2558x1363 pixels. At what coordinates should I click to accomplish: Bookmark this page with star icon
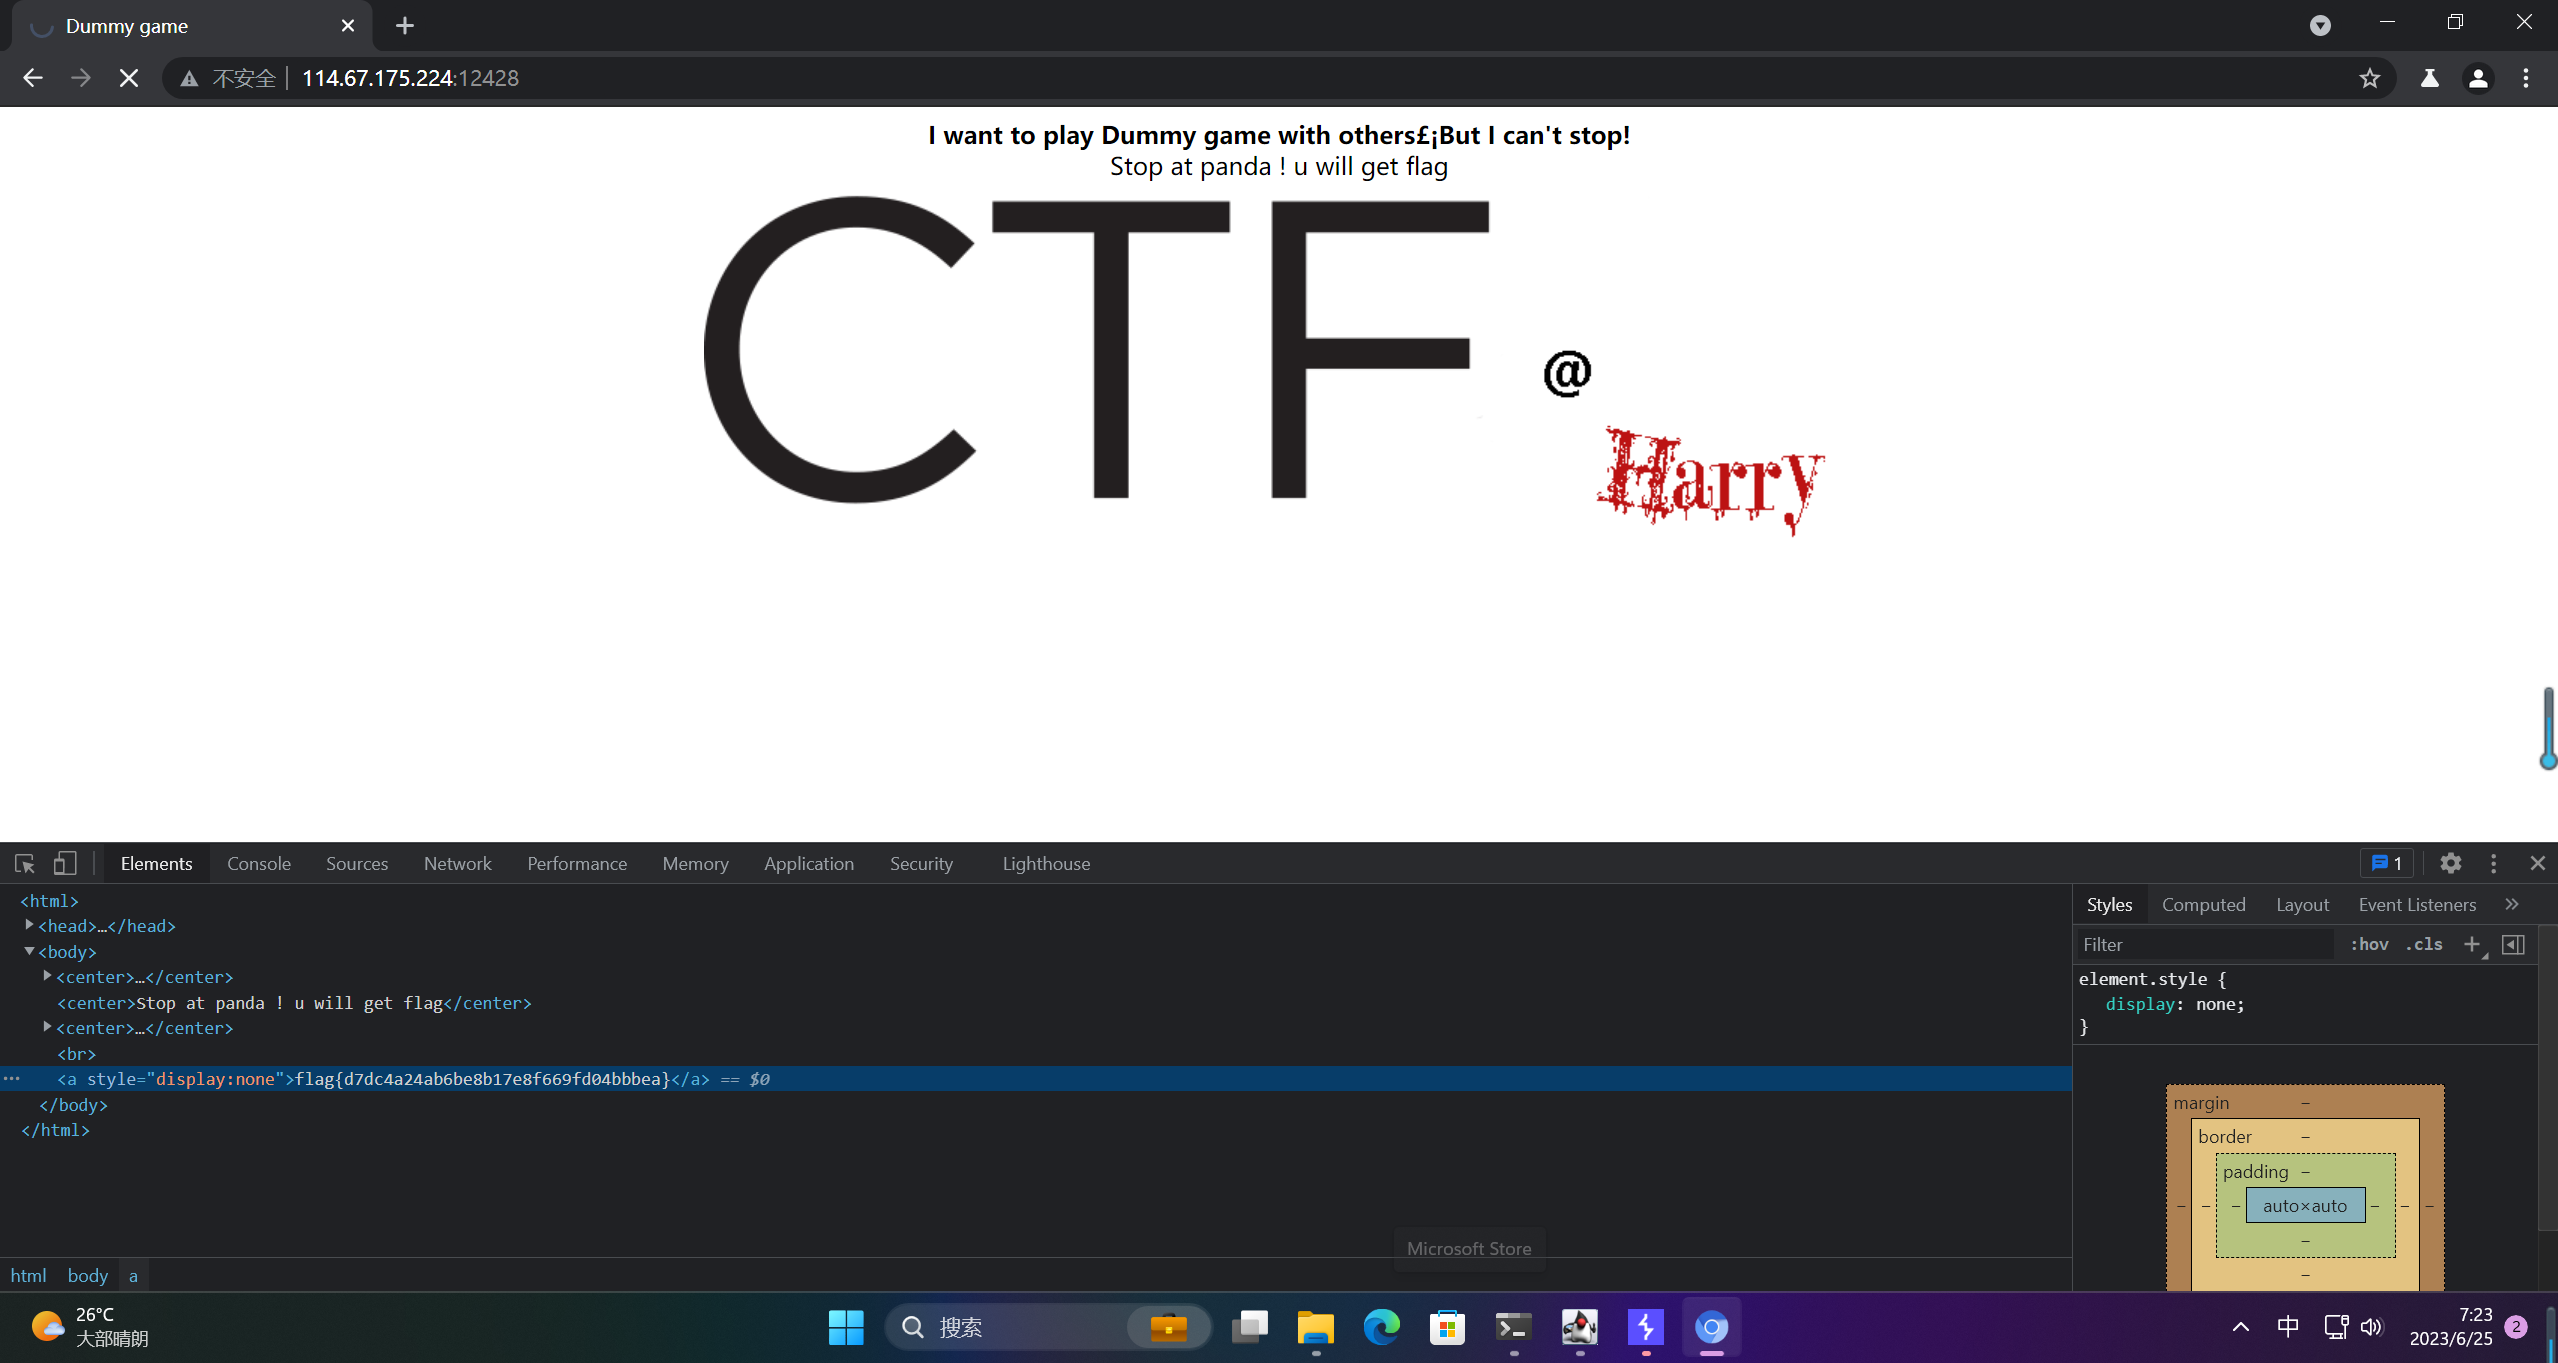click(x=2369, y=78)
